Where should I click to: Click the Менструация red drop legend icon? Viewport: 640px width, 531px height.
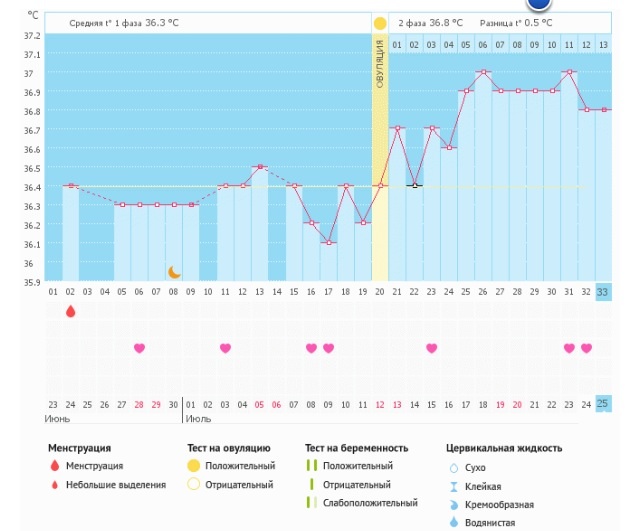tap(53, 466)
